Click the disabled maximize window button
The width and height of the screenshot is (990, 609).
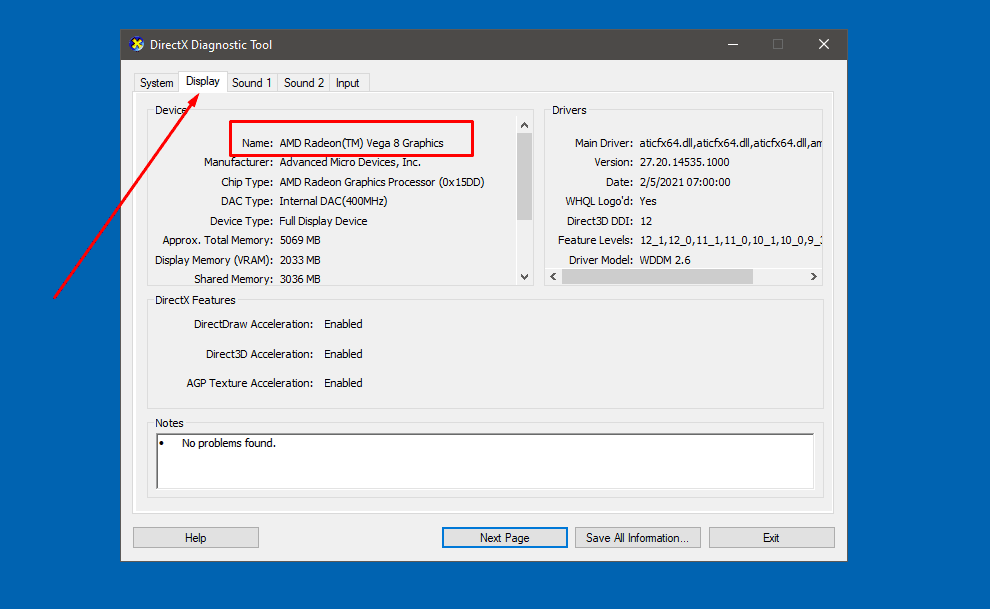point(778,44)
